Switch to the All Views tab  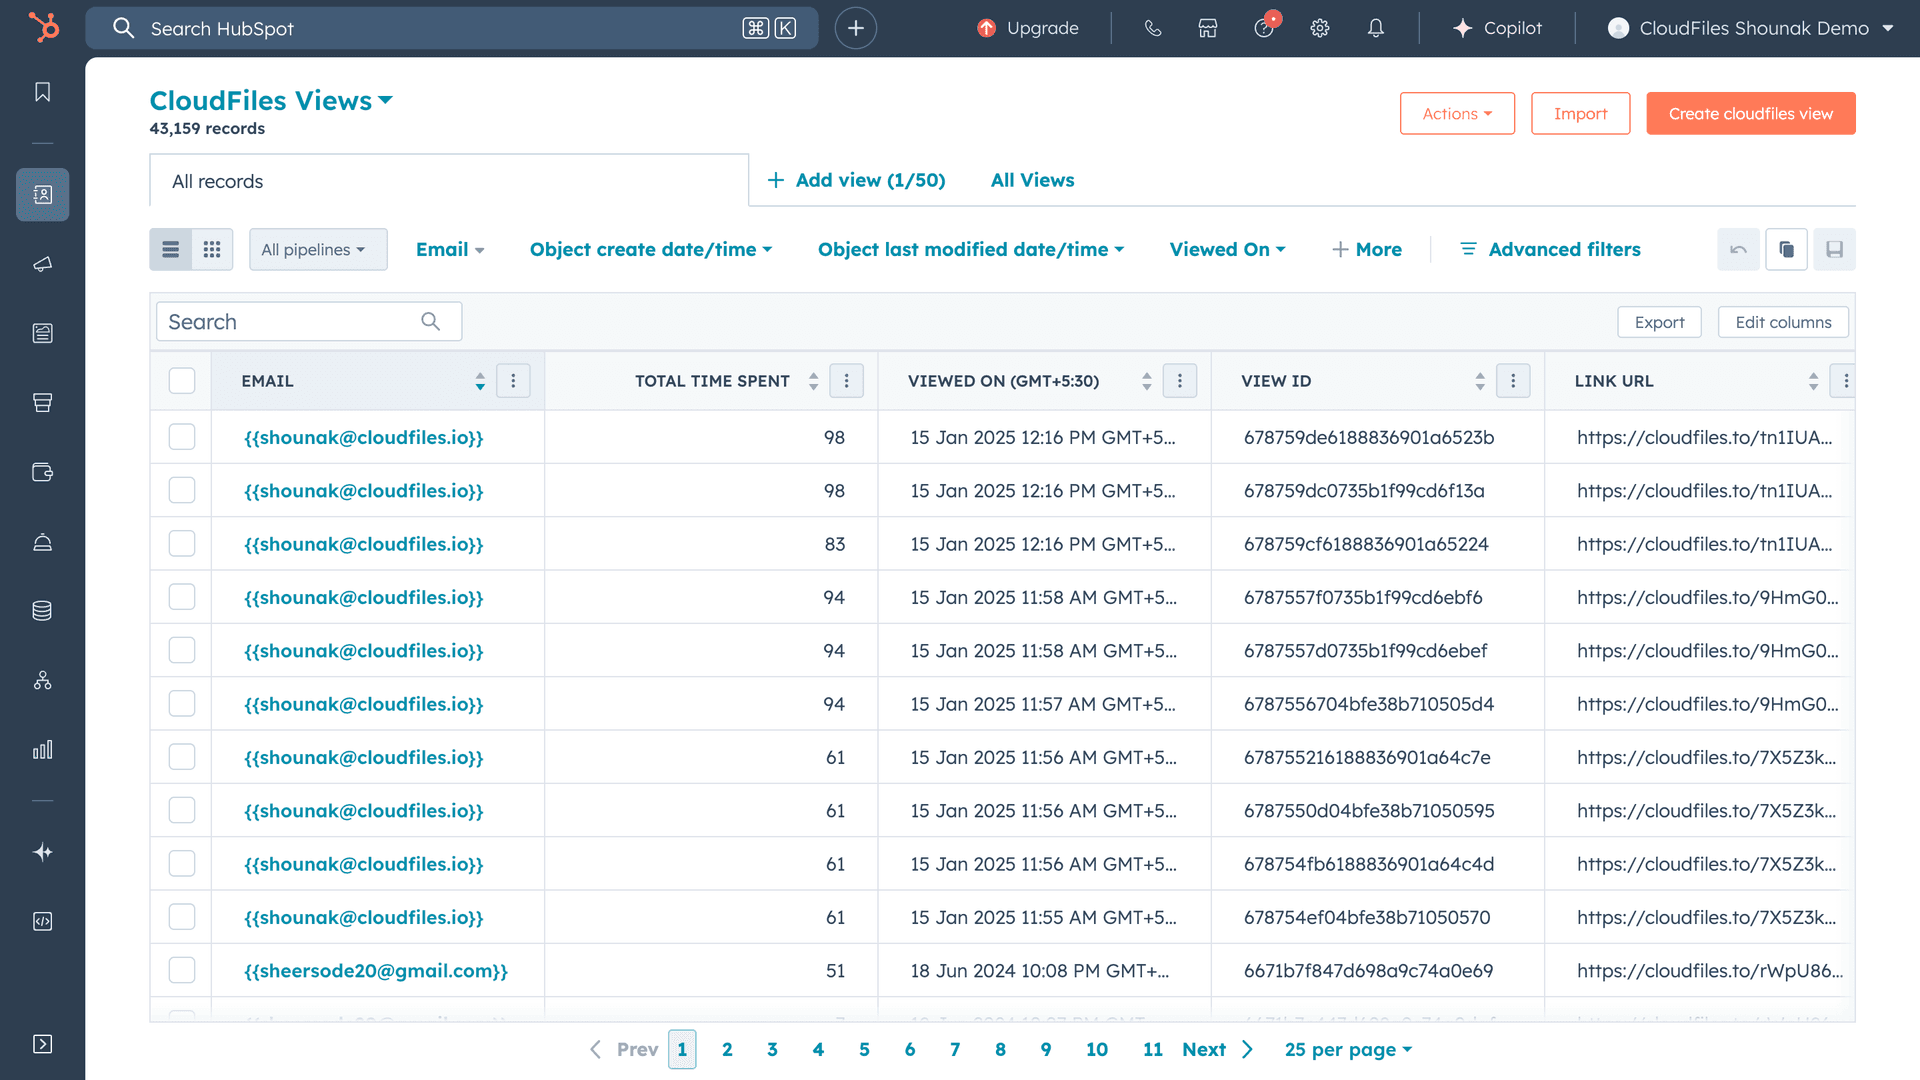point(1032,180)
